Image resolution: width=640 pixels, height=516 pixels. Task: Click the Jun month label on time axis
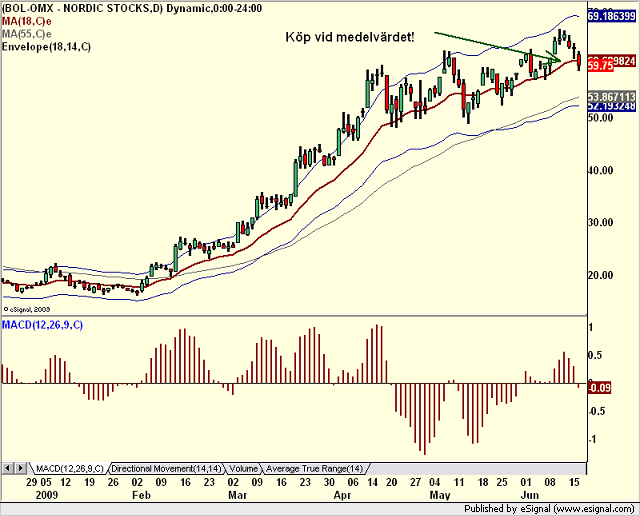pyautogui.click(x=530, y=495)
